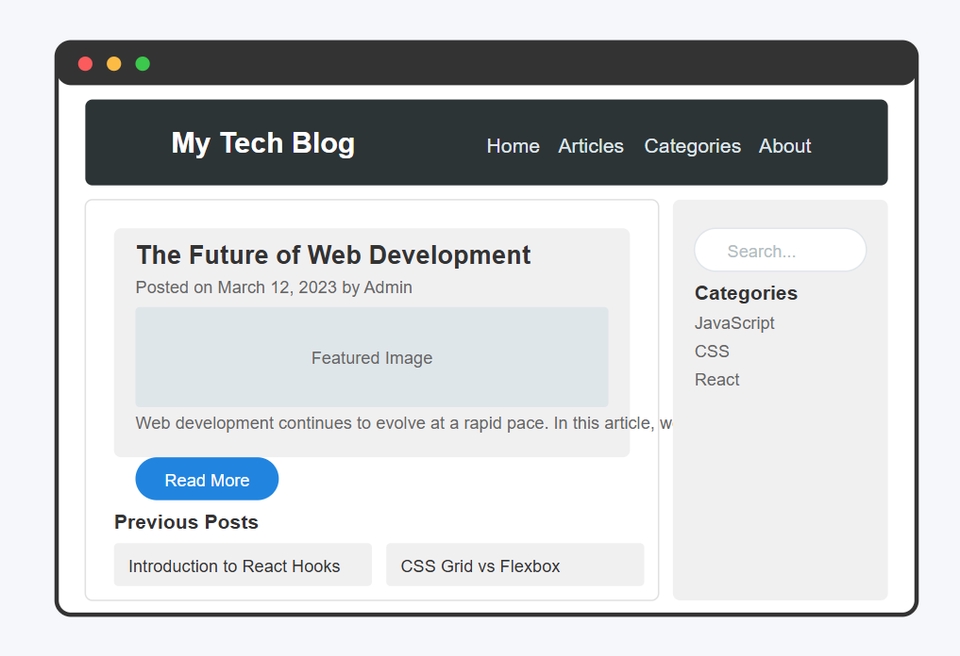This screenshot has width=960, height=656.
Task: Focus the Search input field
Action: click(780, 250)
